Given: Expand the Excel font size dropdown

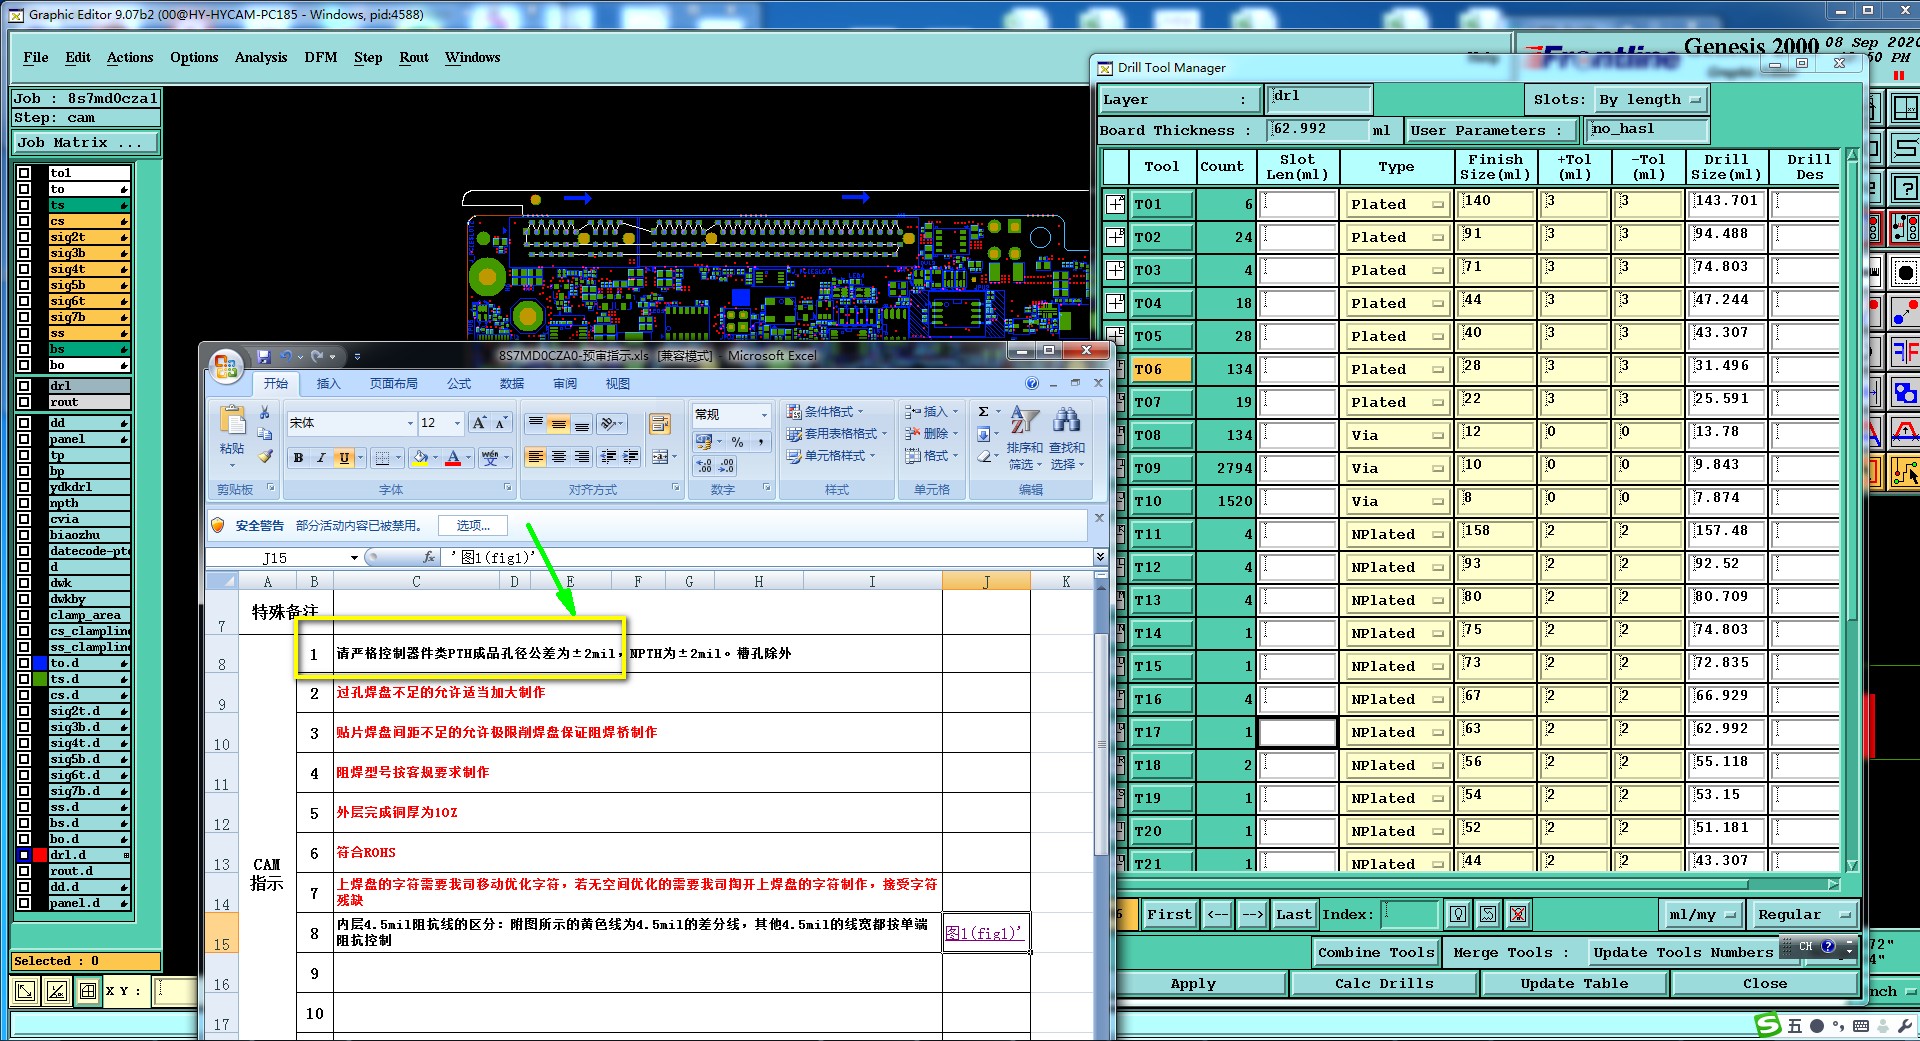Looking at the screenshot, I should pyautogui.click(x=457, y=423).
